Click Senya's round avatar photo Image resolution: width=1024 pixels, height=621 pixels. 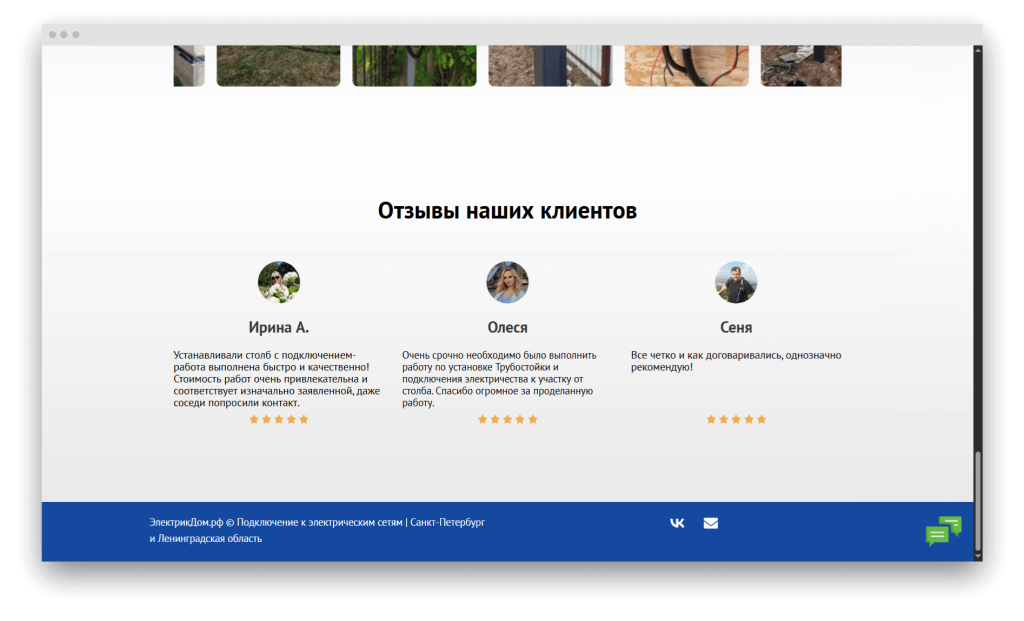point(736,281)
